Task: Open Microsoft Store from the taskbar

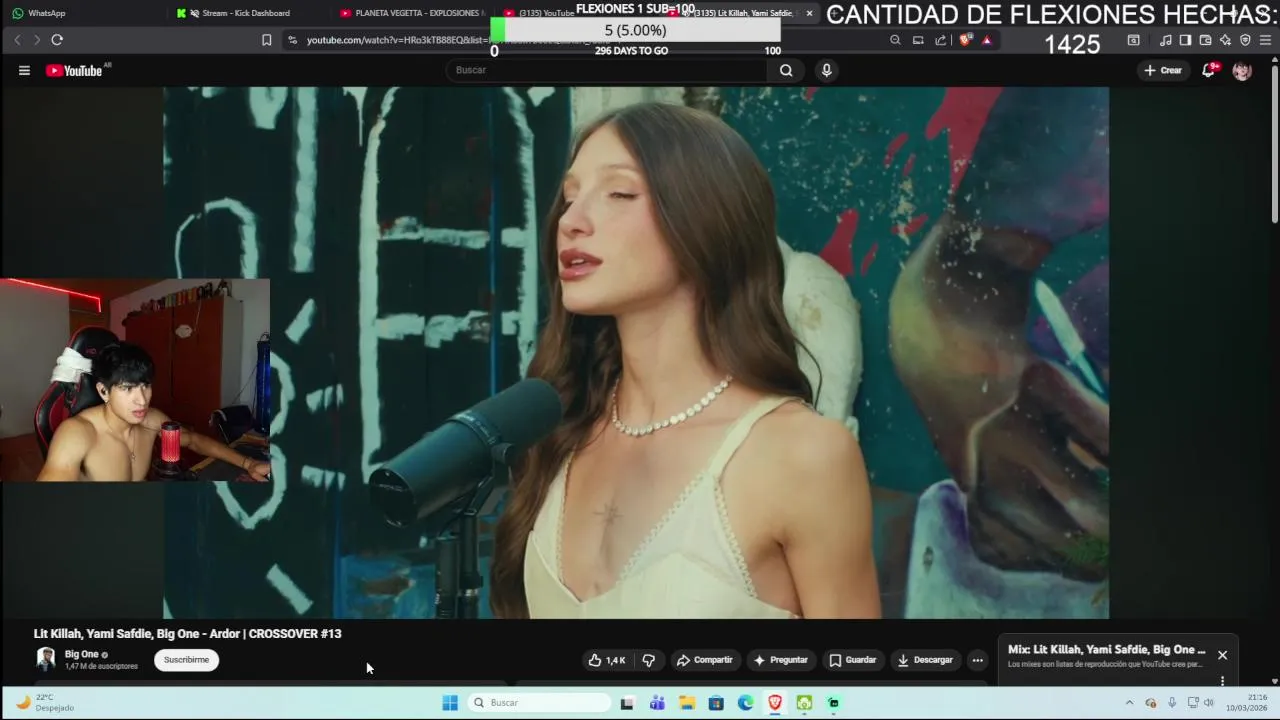Action: tap(716, 703)
